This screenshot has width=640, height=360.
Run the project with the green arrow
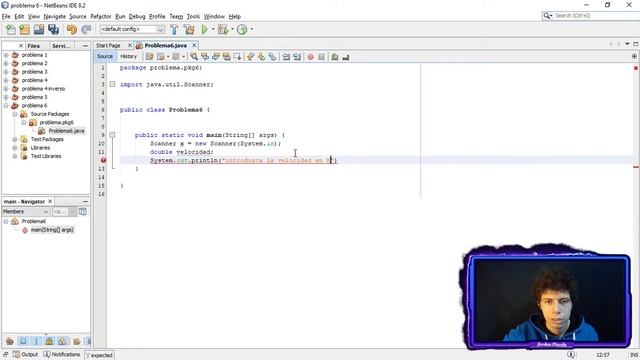tap(204, 29)
